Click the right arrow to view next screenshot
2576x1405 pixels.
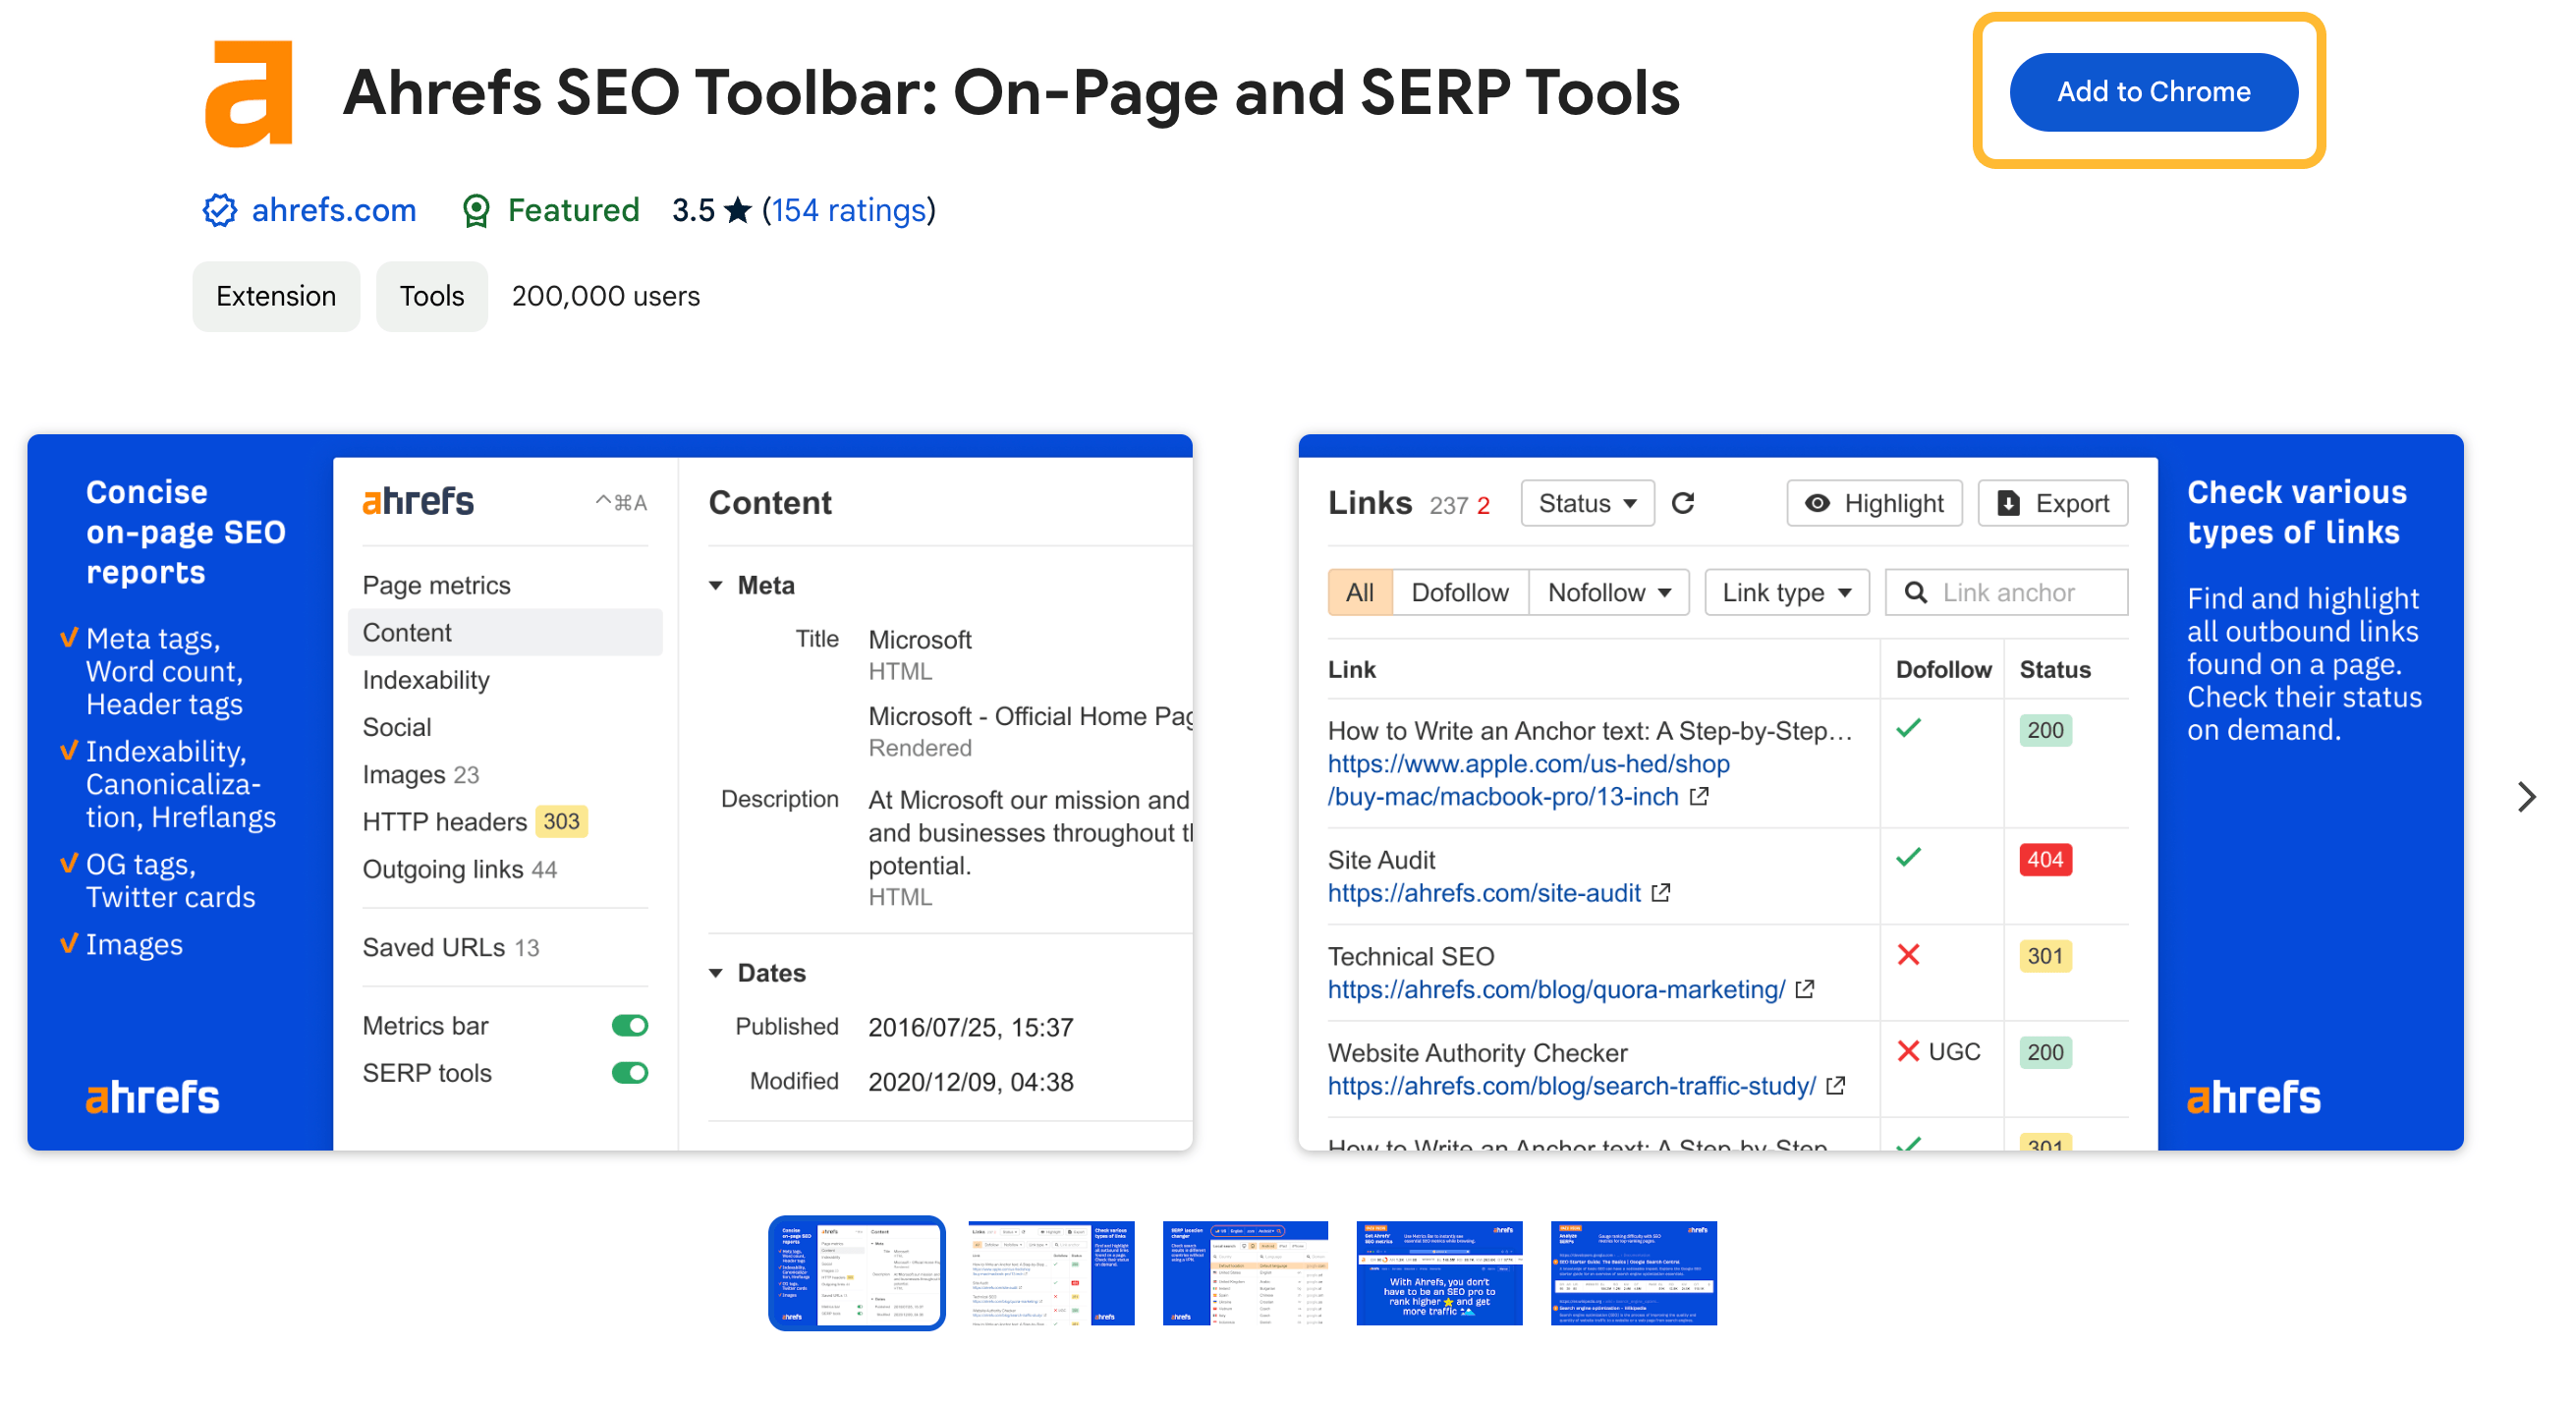click(2529, 797)
